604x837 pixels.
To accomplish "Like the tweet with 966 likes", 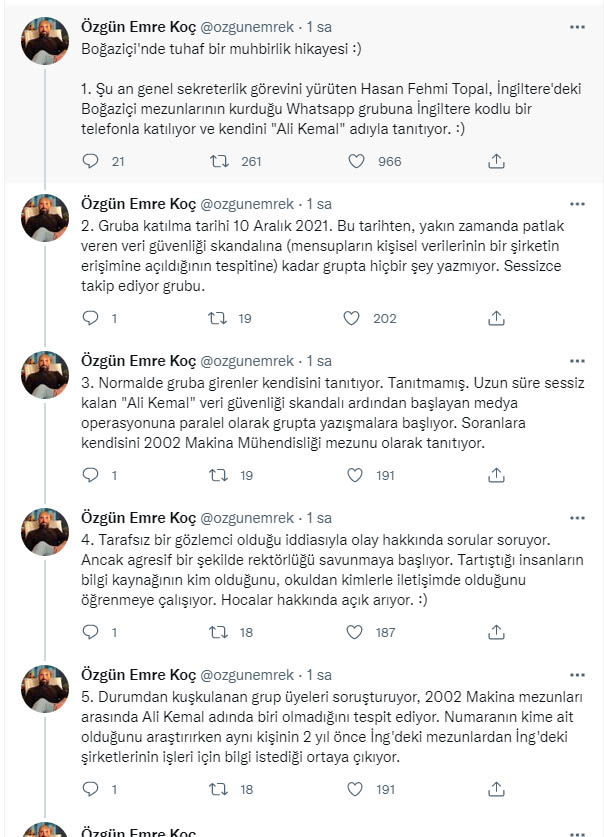I will 356,161.
